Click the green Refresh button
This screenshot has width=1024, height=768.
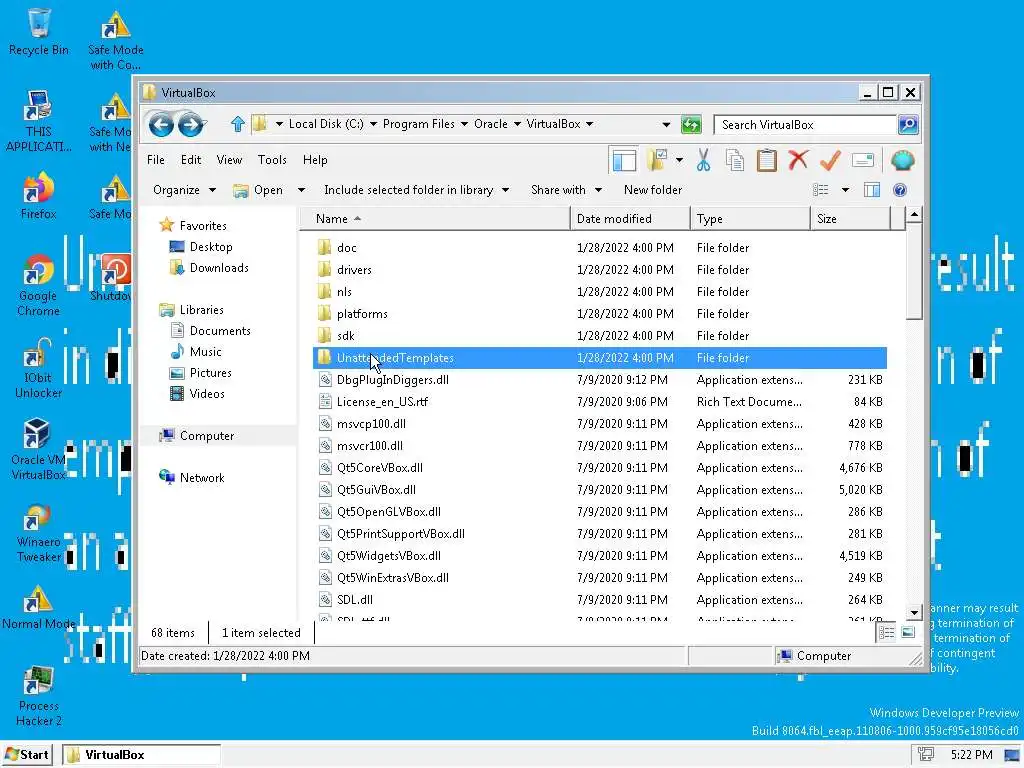tap(691, 124)
